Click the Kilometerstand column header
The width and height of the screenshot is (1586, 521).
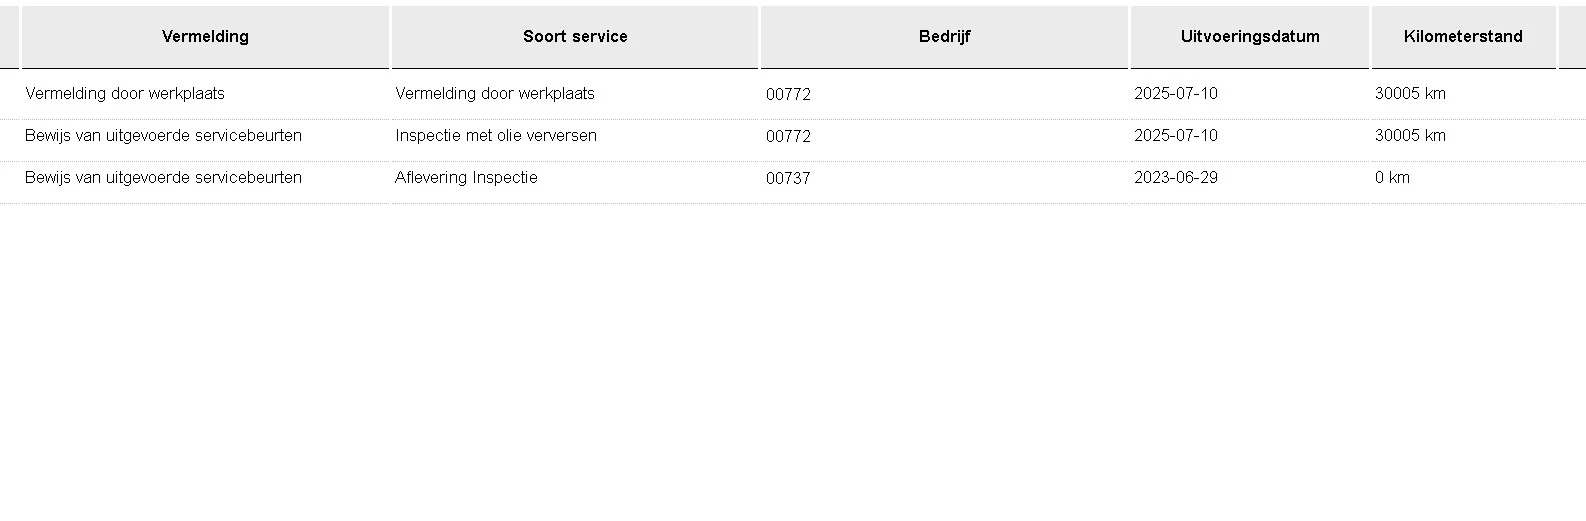(1463, 37)
